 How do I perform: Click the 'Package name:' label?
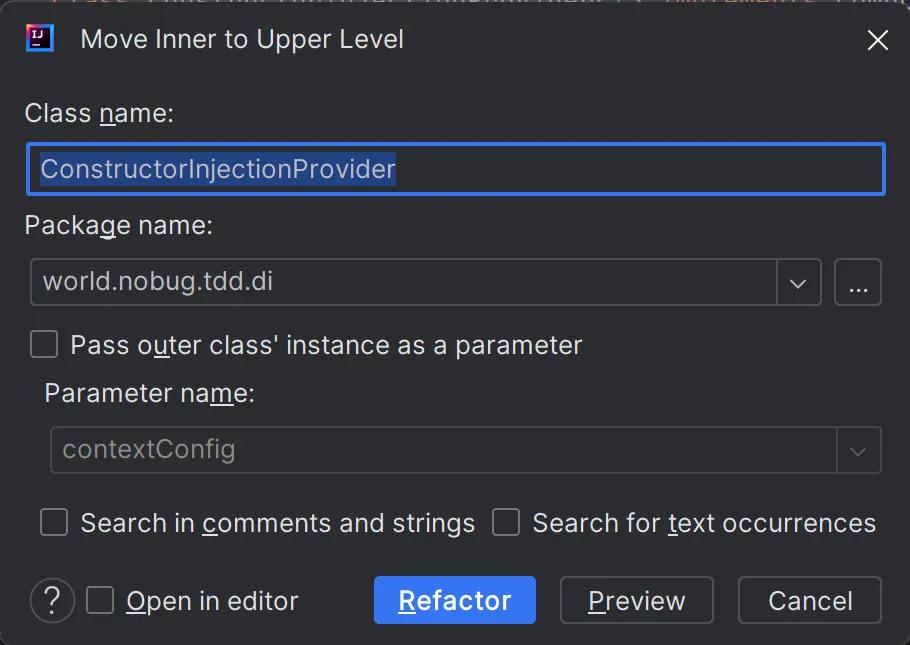(x=118, y=226)
